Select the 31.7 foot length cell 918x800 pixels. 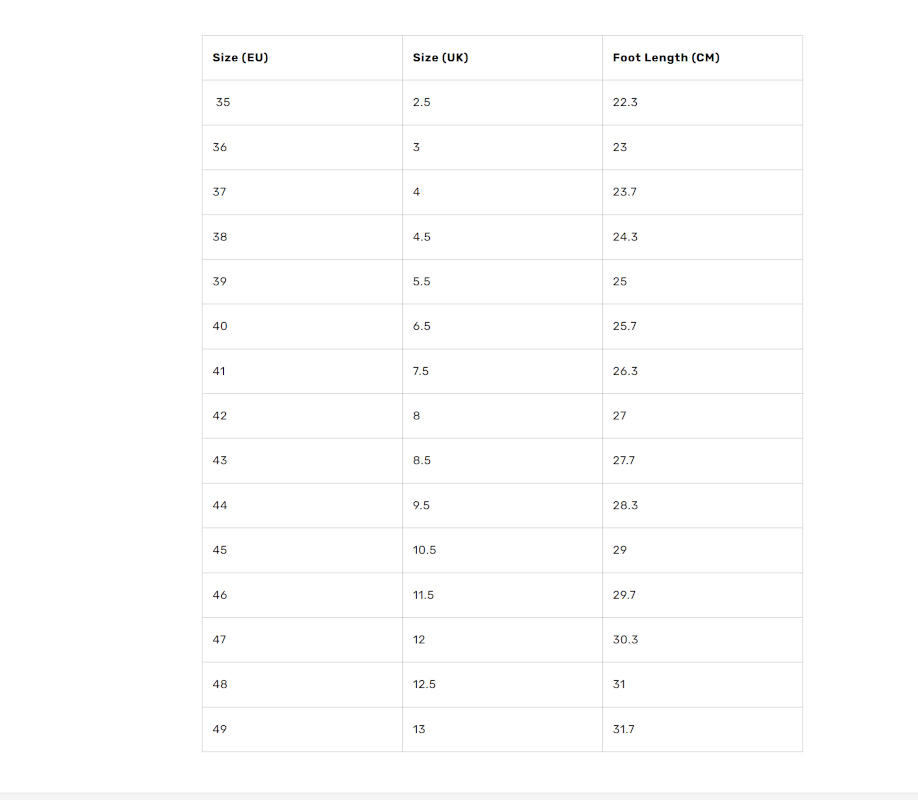pyautogui.click(x=624, y=729)
